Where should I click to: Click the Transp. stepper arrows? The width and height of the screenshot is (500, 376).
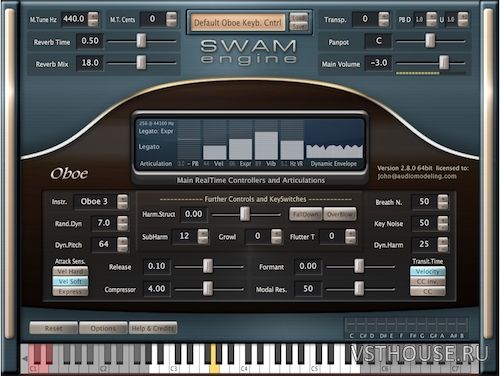[x=384, y=19]
